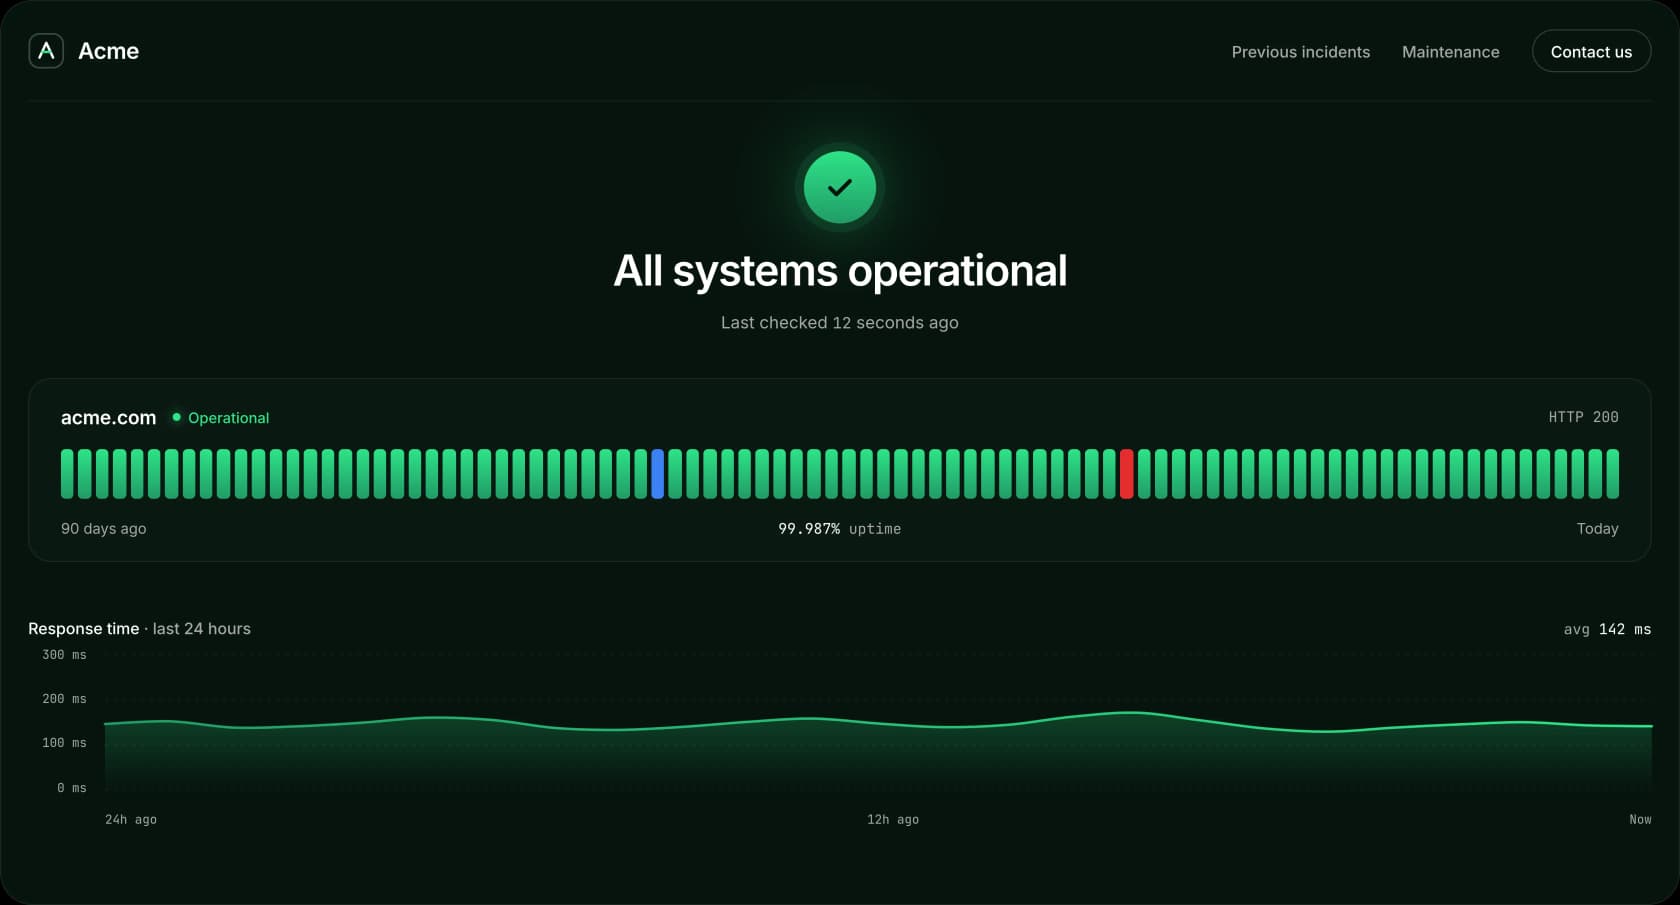Click the Acme brand name
The width and height of the screenshot is (1680, 905).
point(108,51)
